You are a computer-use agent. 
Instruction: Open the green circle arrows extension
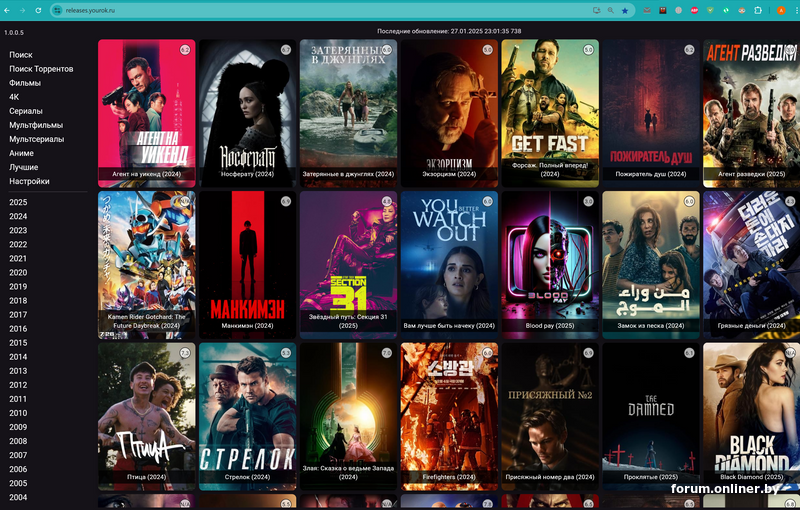point(726,10)
